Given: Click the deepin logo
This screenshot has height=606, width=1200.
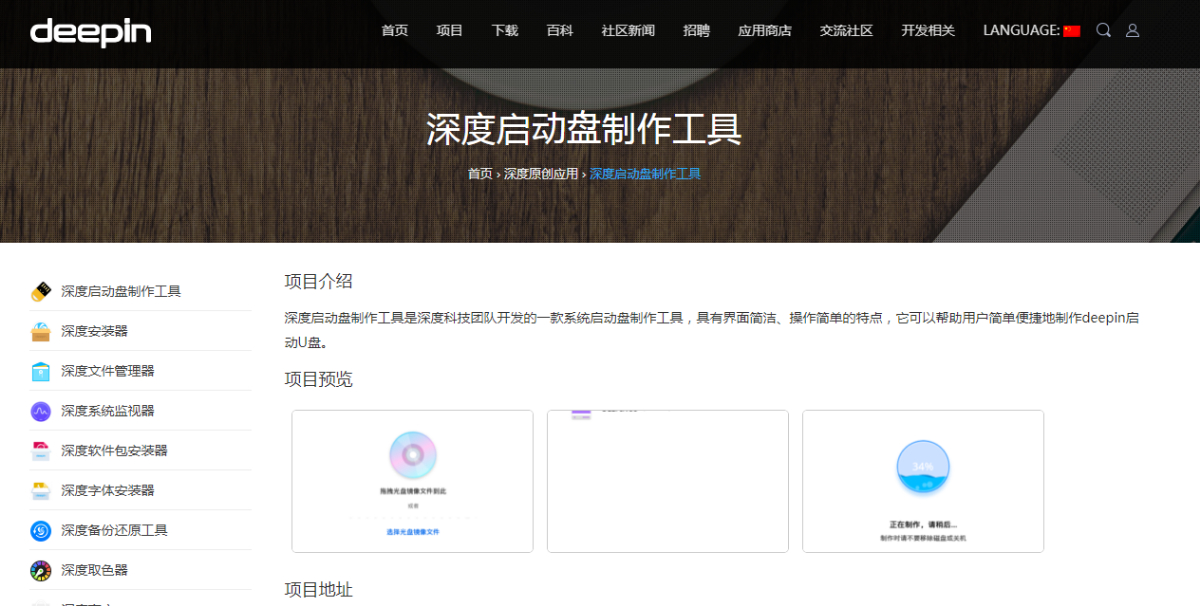Looking at the screenshot, I should point(91,32).
